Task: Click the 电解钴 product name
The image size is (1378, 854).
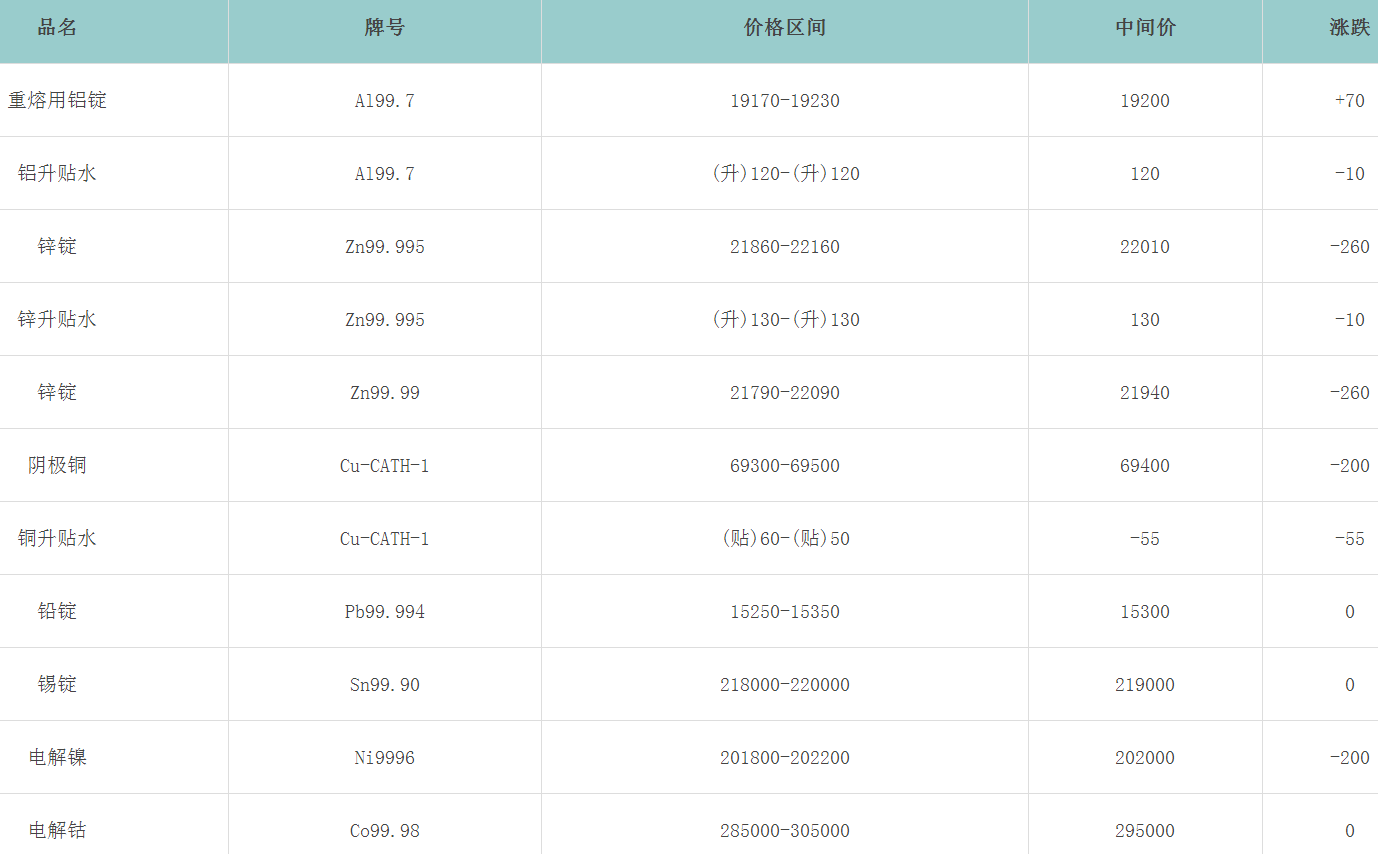Action: click(x=57, y=831)
